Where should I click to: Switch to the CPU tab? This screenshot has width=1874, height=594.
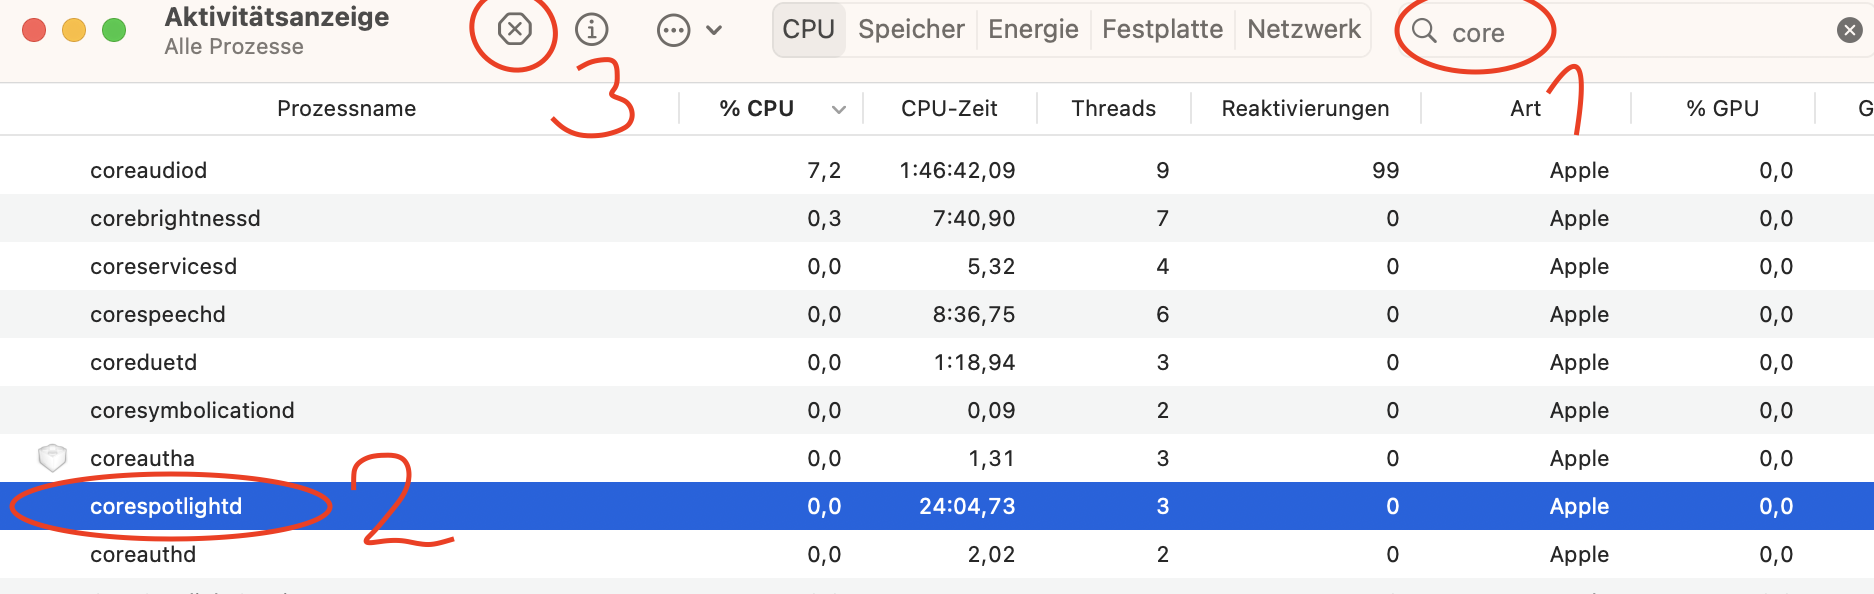808,30
